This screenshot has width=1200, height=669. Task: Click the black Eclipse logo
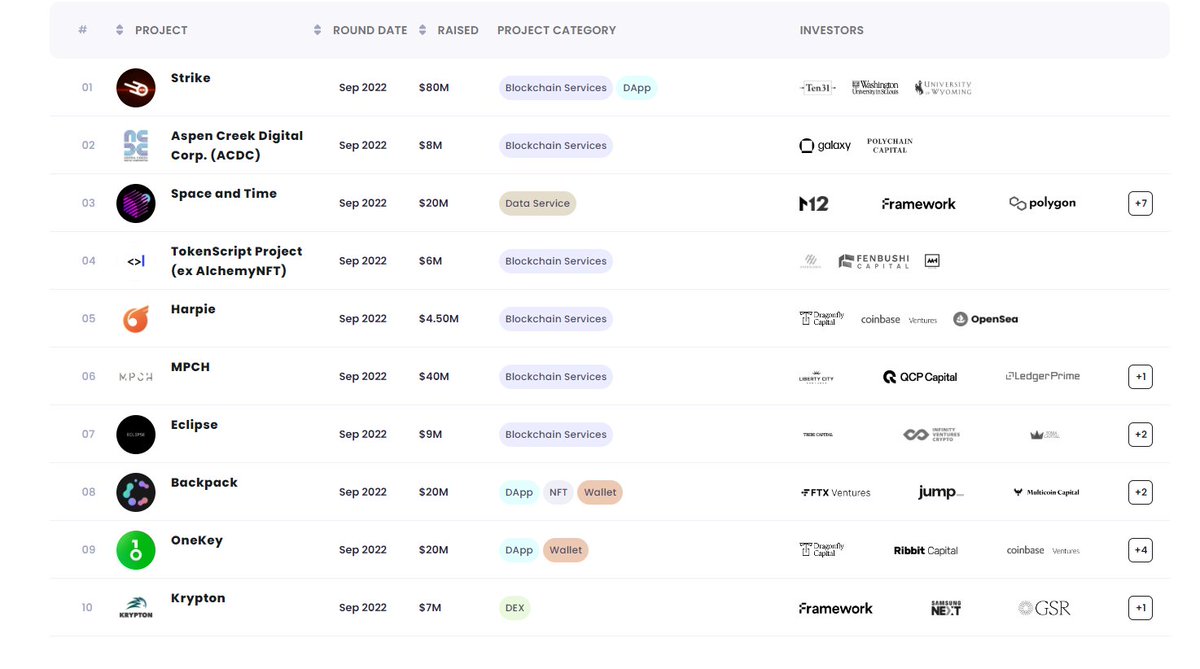coord(136,434)
